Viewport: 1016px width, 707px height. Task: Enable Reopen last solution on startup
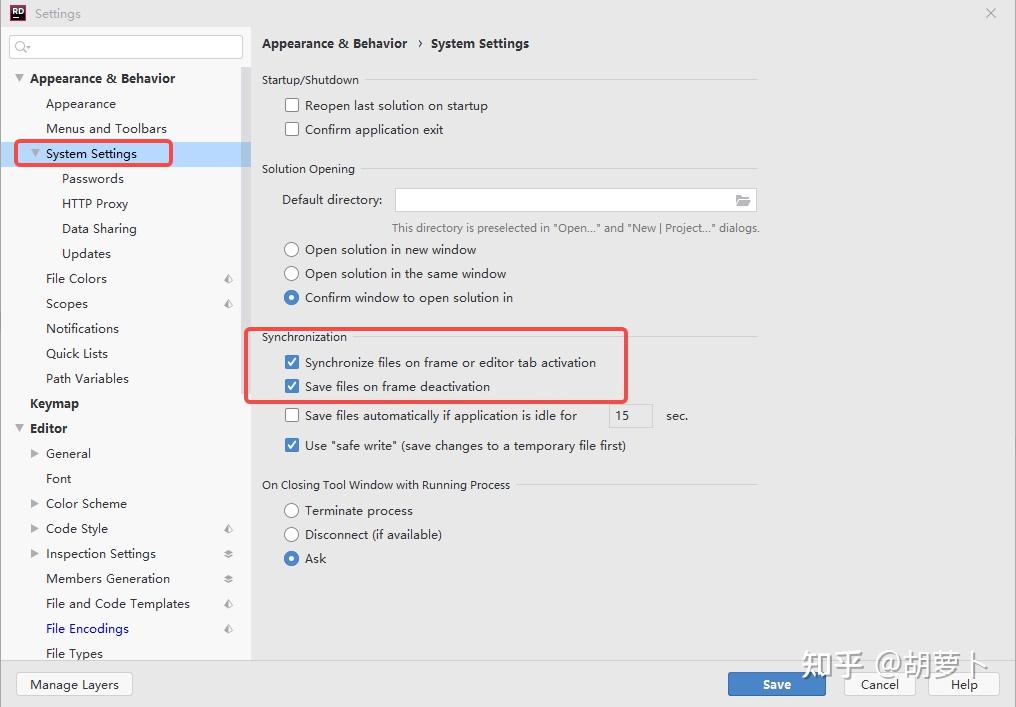[x=292, y=105]
